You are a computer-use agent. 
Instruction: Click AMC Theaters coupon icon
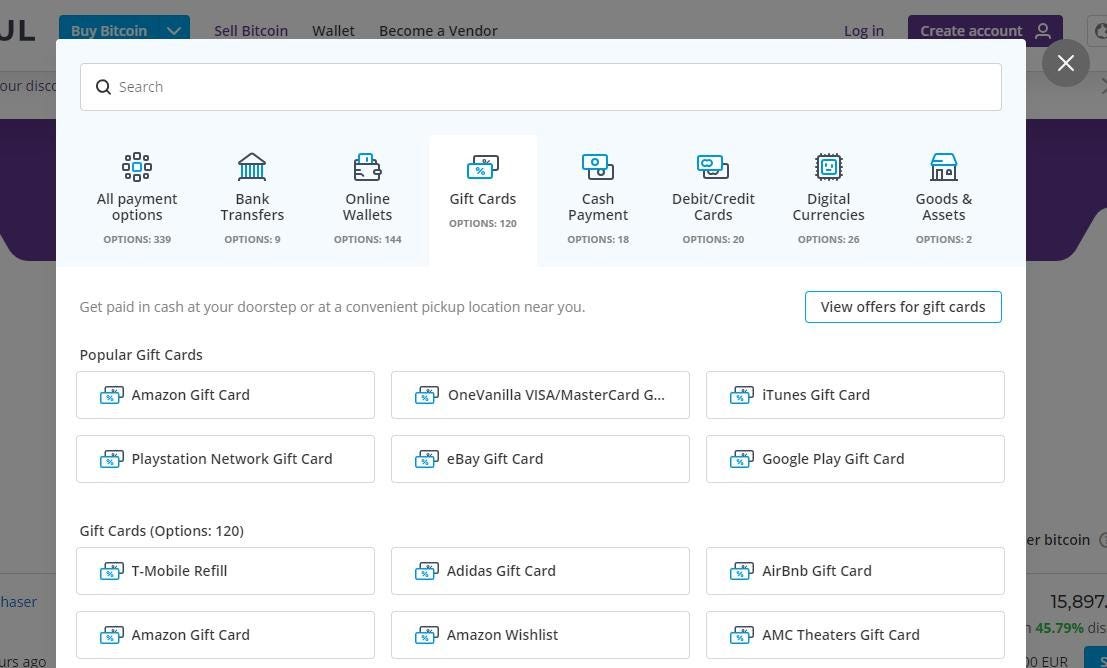coord(742,635)
